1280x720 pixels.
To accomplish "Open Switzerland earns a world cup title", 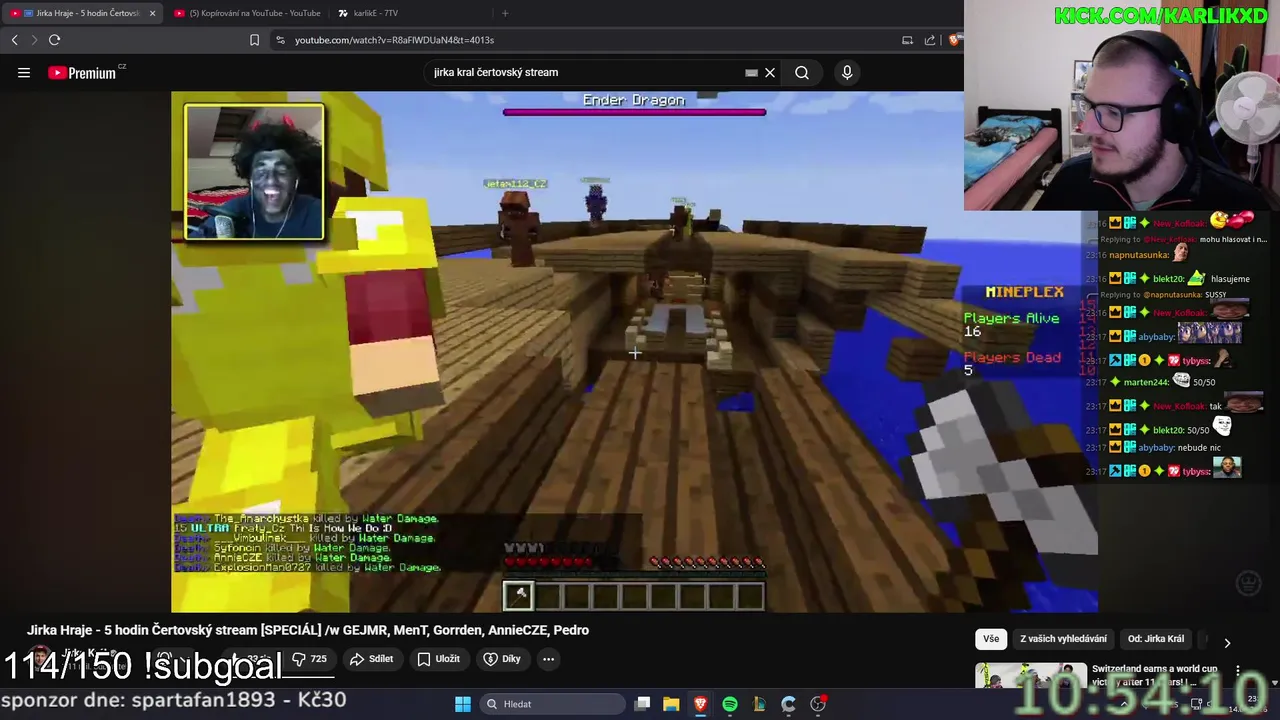I will pyautogui.click(x=1155, y=675).
